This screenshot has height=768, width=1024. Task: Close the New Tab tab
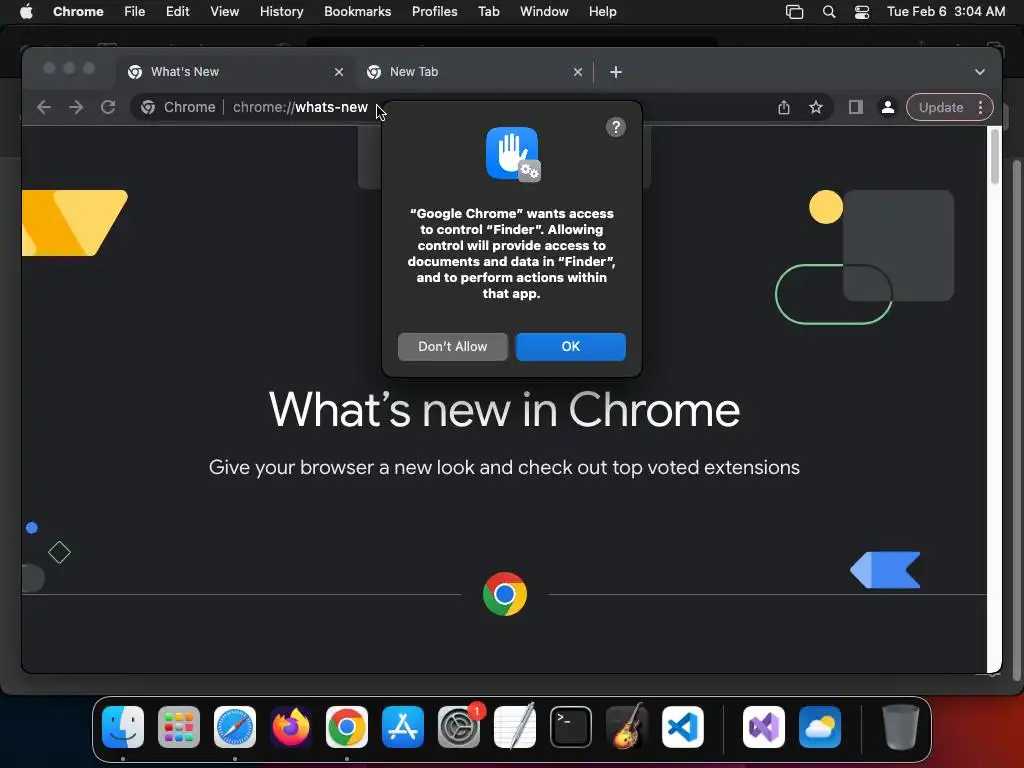(578, 72)
